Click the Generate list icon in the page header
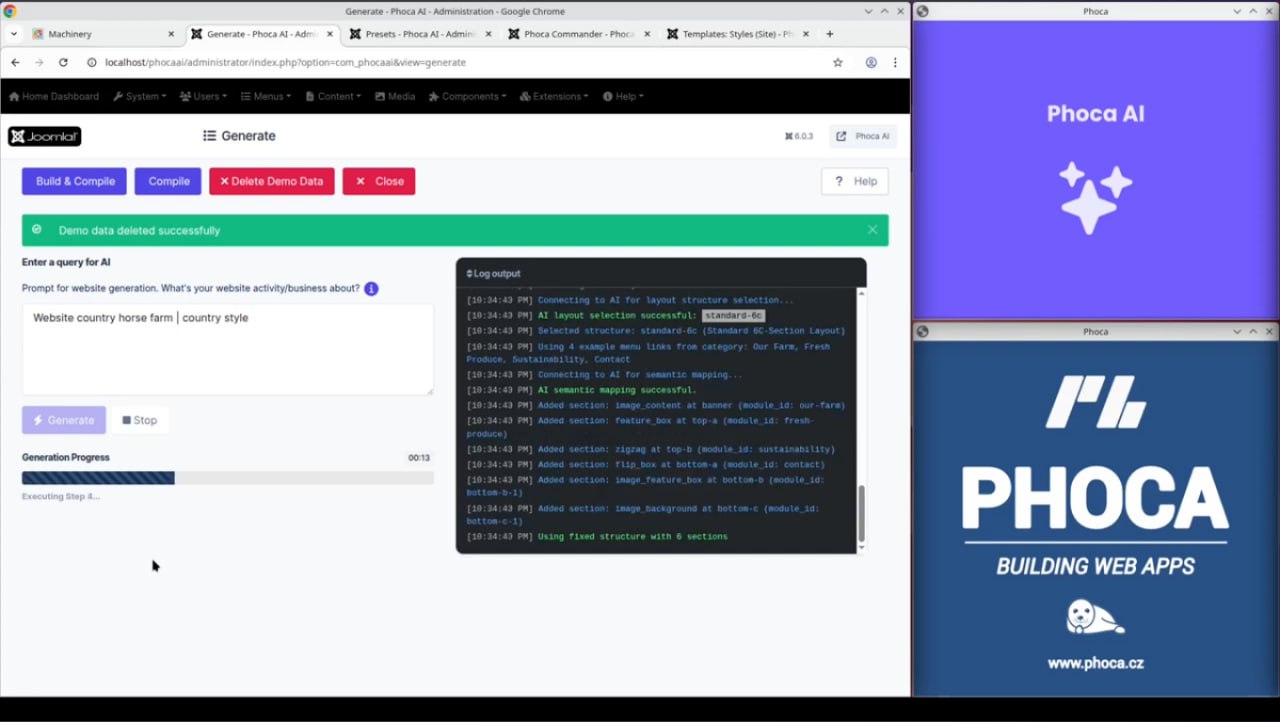 (208, 136)
